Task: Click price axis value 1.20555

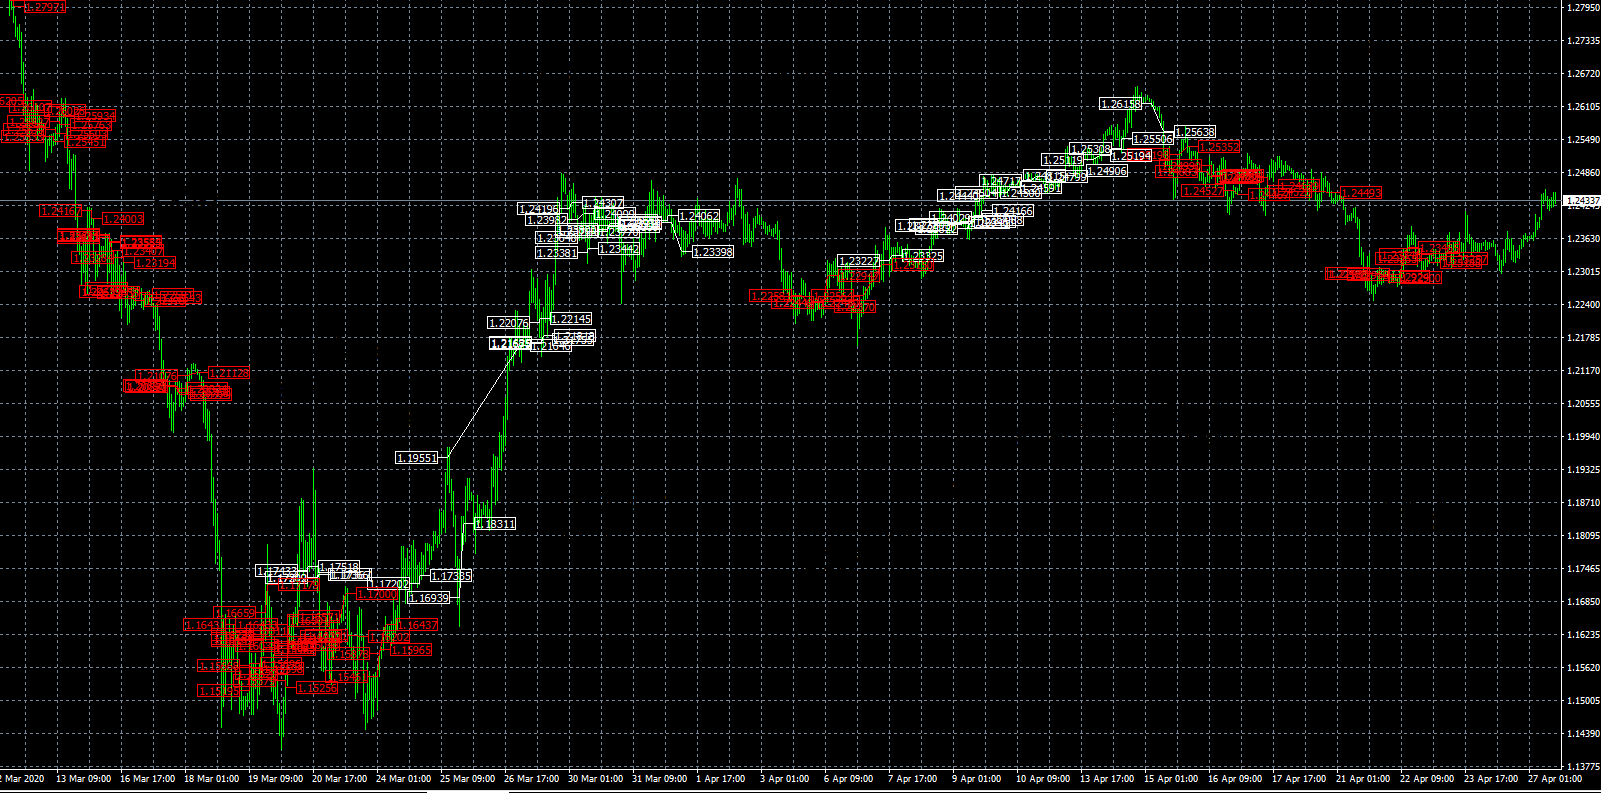Action: 1583,404
